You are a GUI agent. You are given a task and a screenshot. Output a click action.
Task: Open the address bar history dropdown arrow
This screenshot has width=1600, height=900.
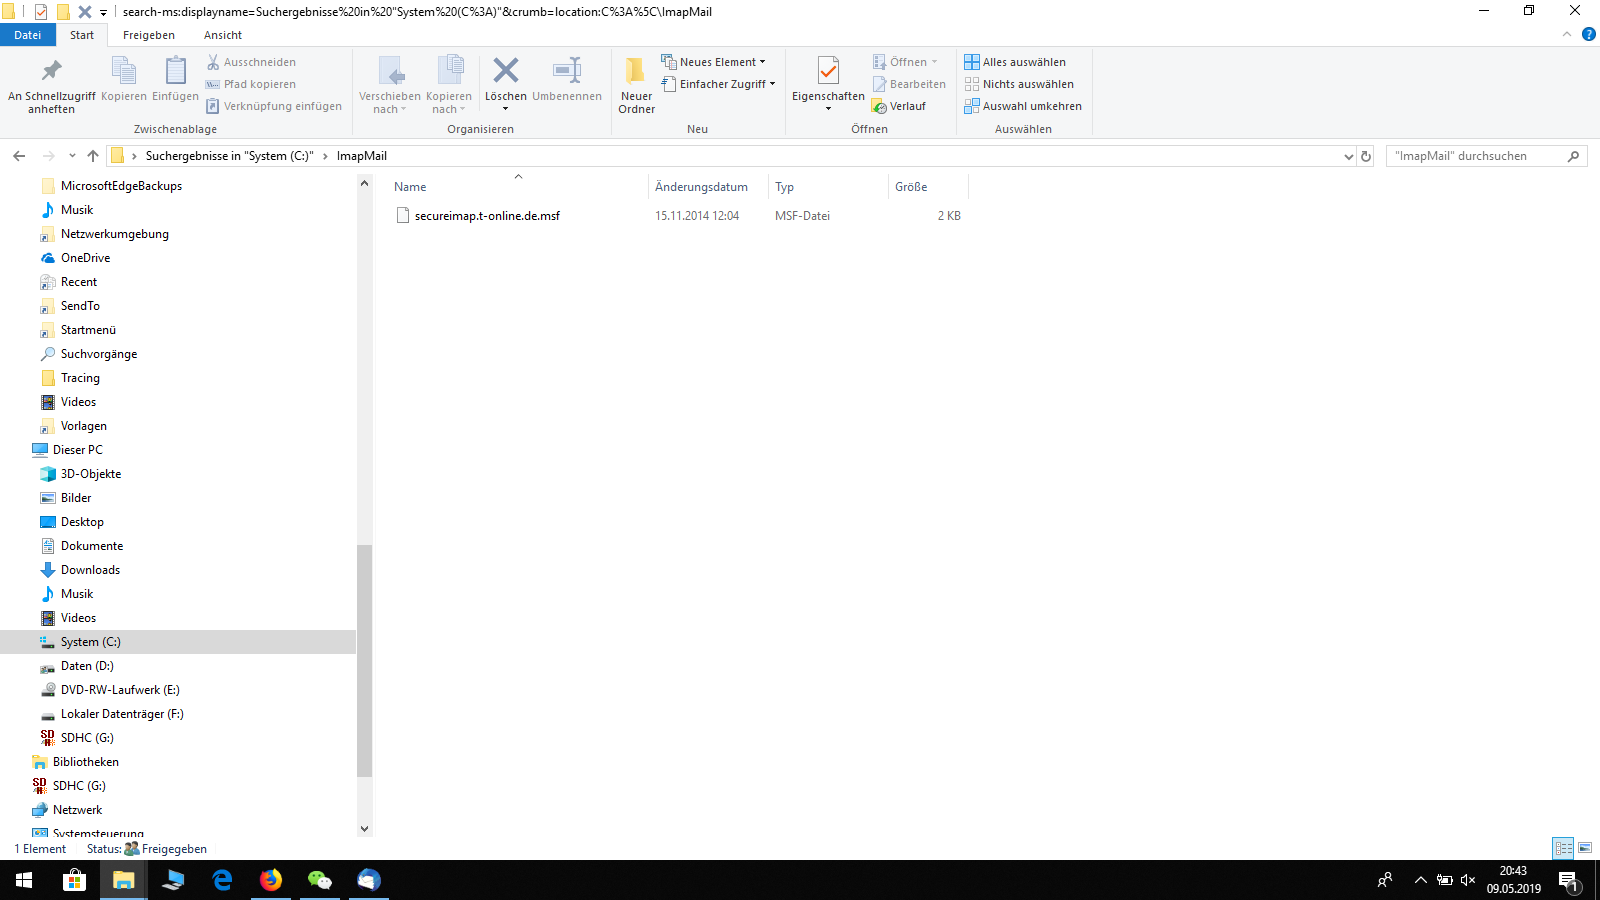pyautogui.click(x=1349, y=156)
